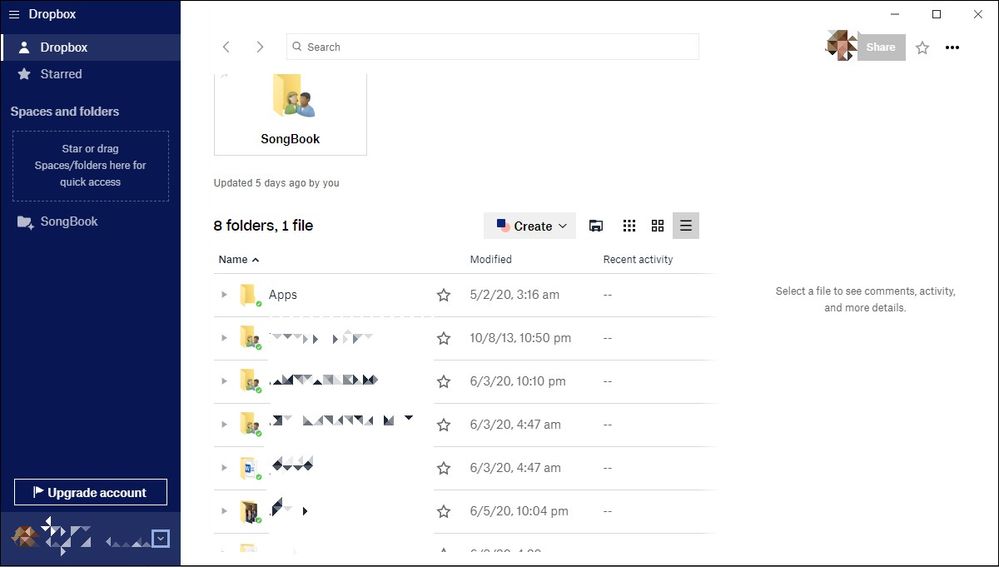999x567 pixels.
Task: Open the Apps folder
Action: pyautogui.click(x=283, y=294)
